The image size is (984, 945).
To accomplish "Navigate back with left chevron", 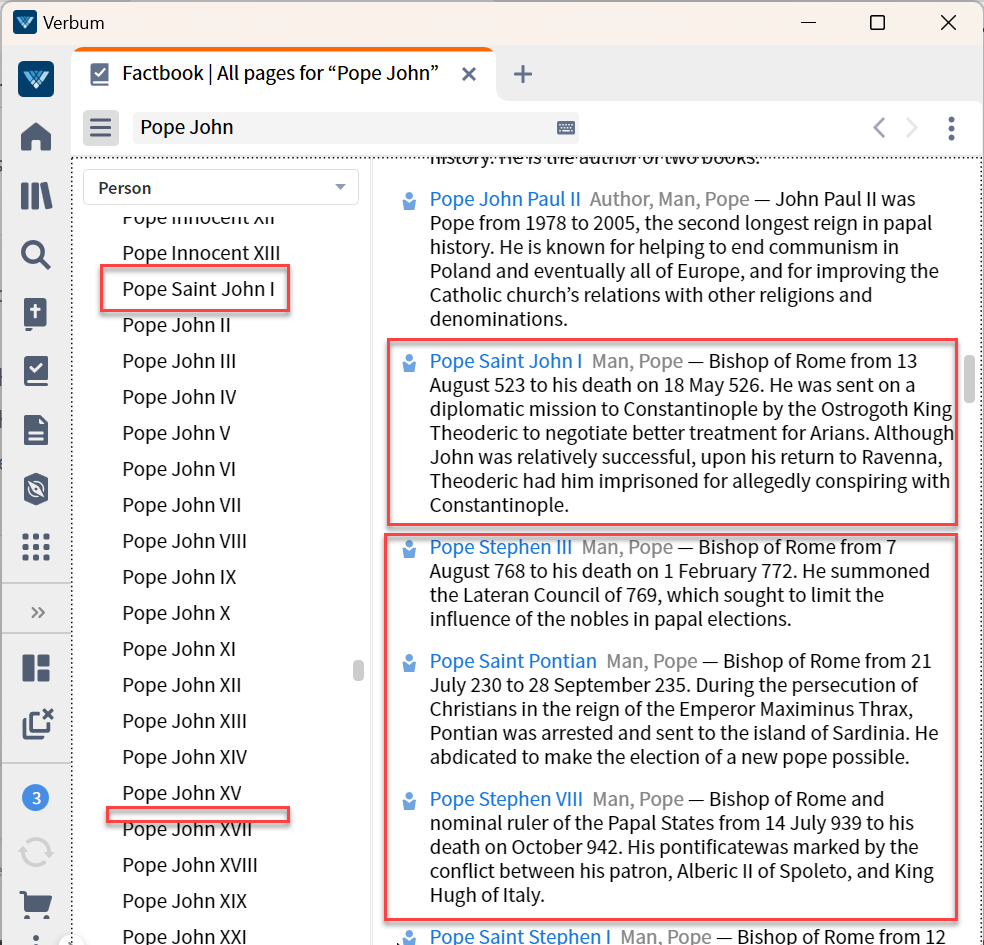I will point(879,128).
